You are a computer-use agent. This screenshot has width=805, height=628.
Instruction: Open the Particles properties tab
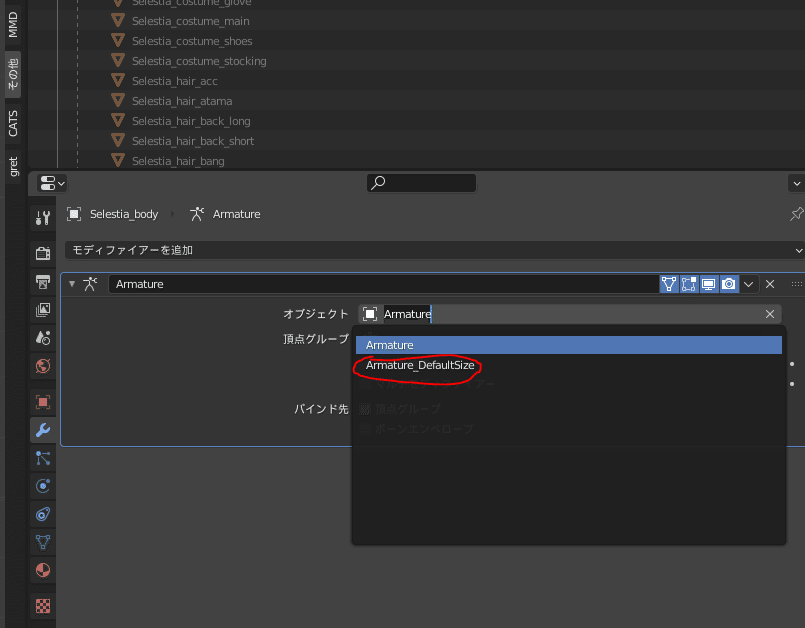(x=43, y=458)
